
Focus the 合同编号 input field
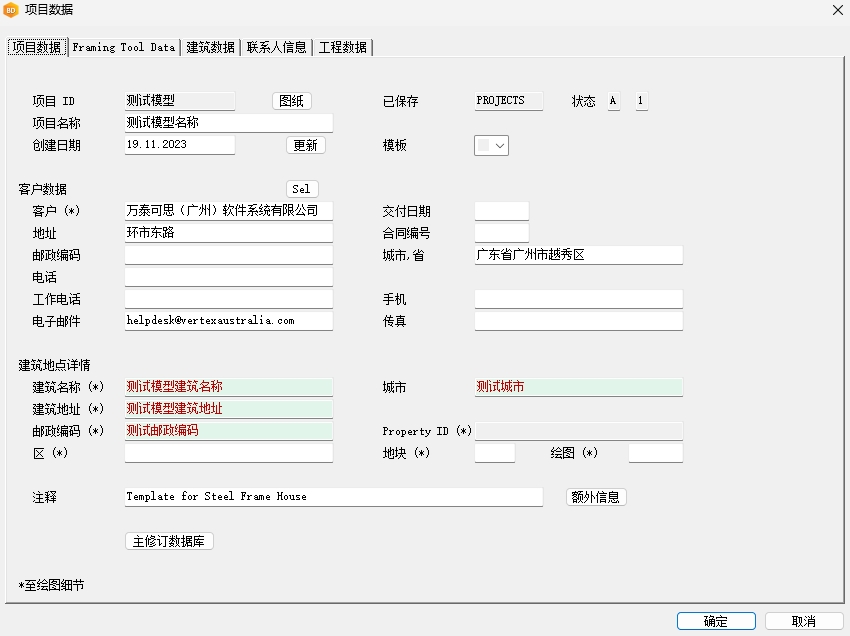click(x=501, y=233)
